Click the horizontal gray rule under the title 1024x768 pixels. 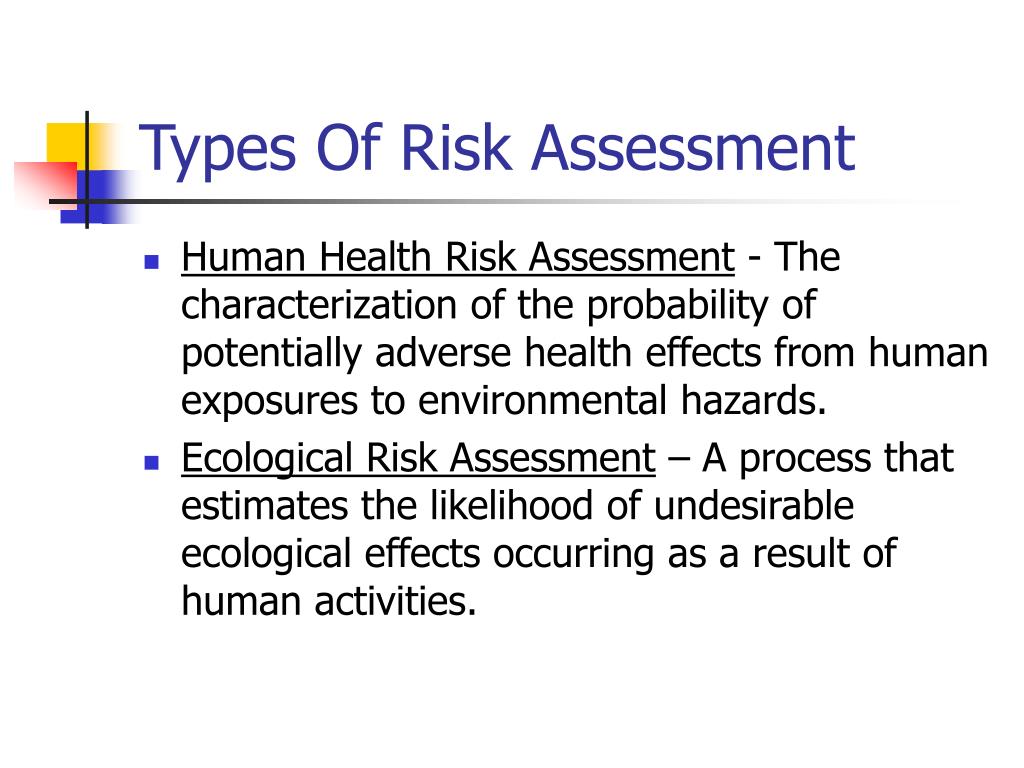[496, 201]
